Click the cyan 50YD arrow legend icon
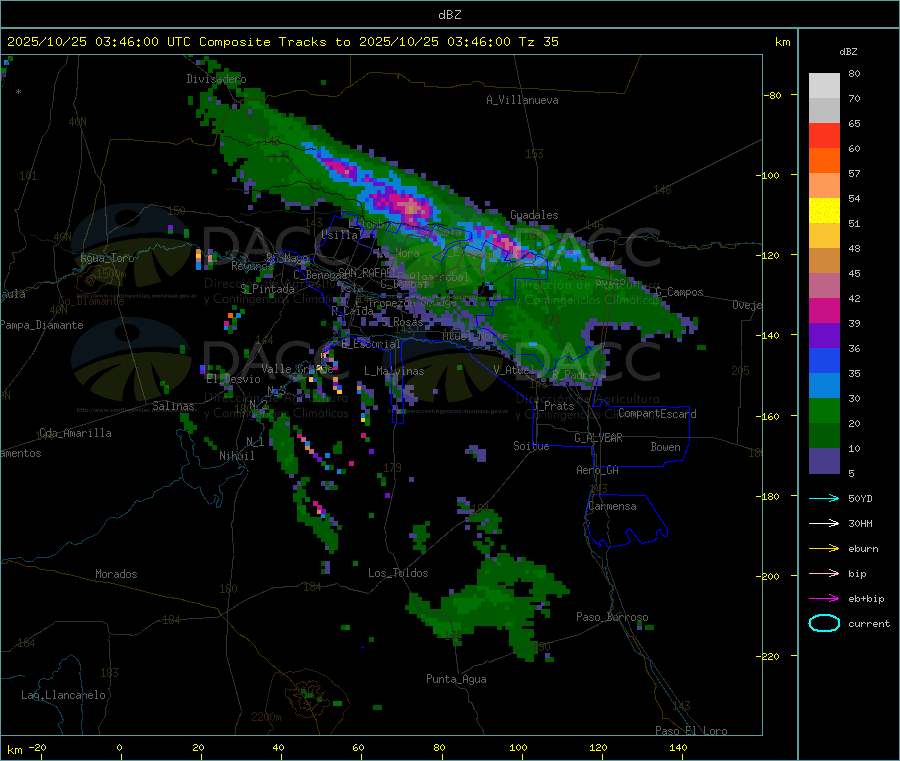The height and width of the screenshot is (761, 900). (x=824, y=498)
